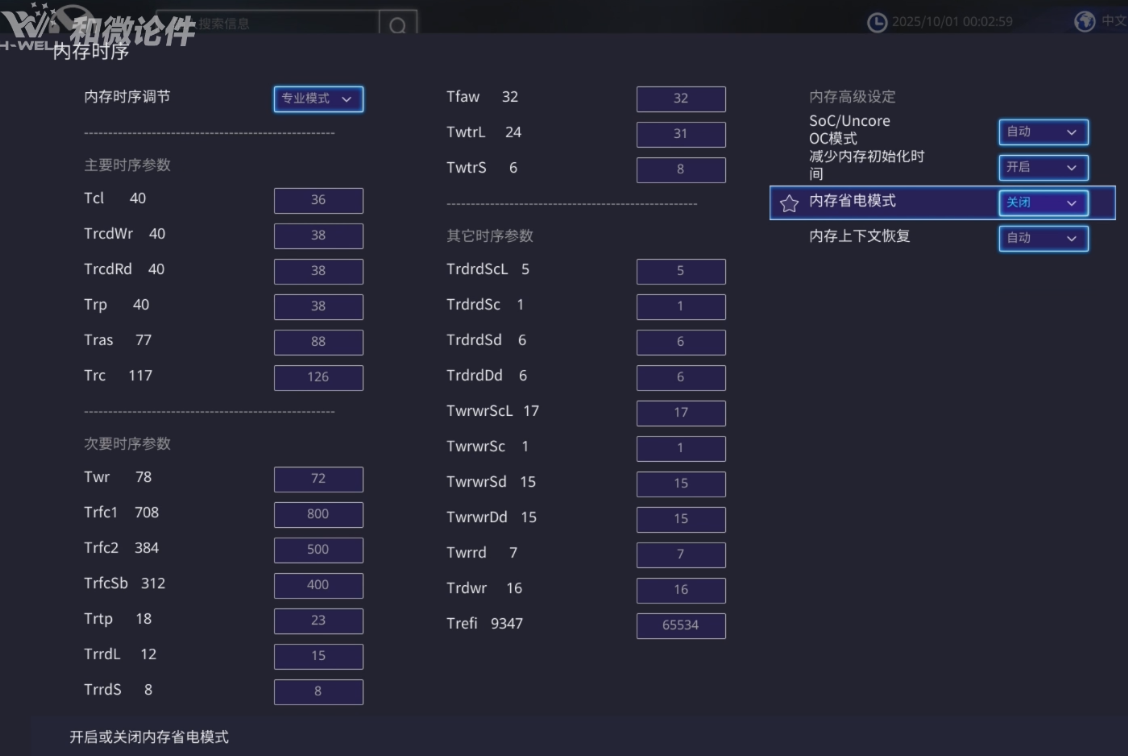Click the date and time text
Image resolution: width=1128 pixels, height=756 pixels.
point(952,22)
